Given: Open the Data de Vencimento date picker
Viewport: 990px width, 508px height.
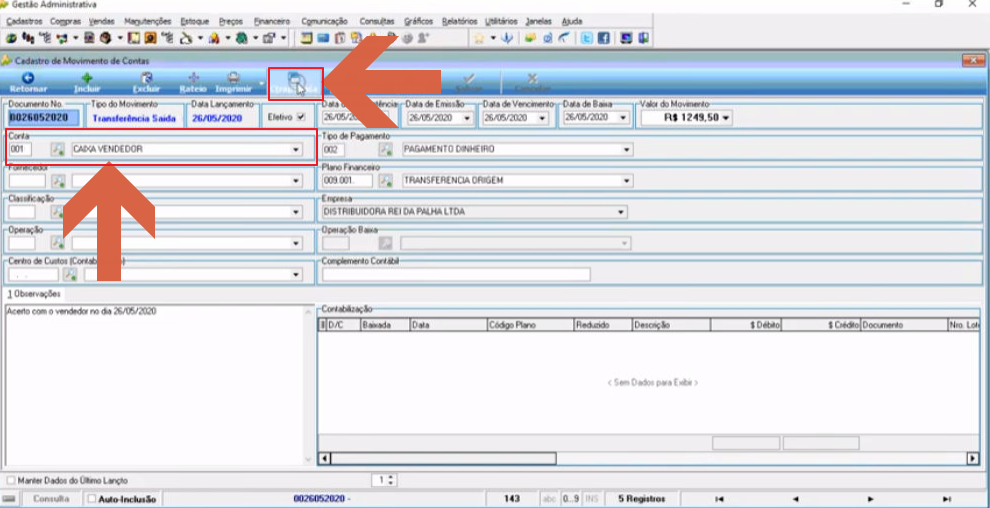Looking at the screenshot, I should [544, 117].
